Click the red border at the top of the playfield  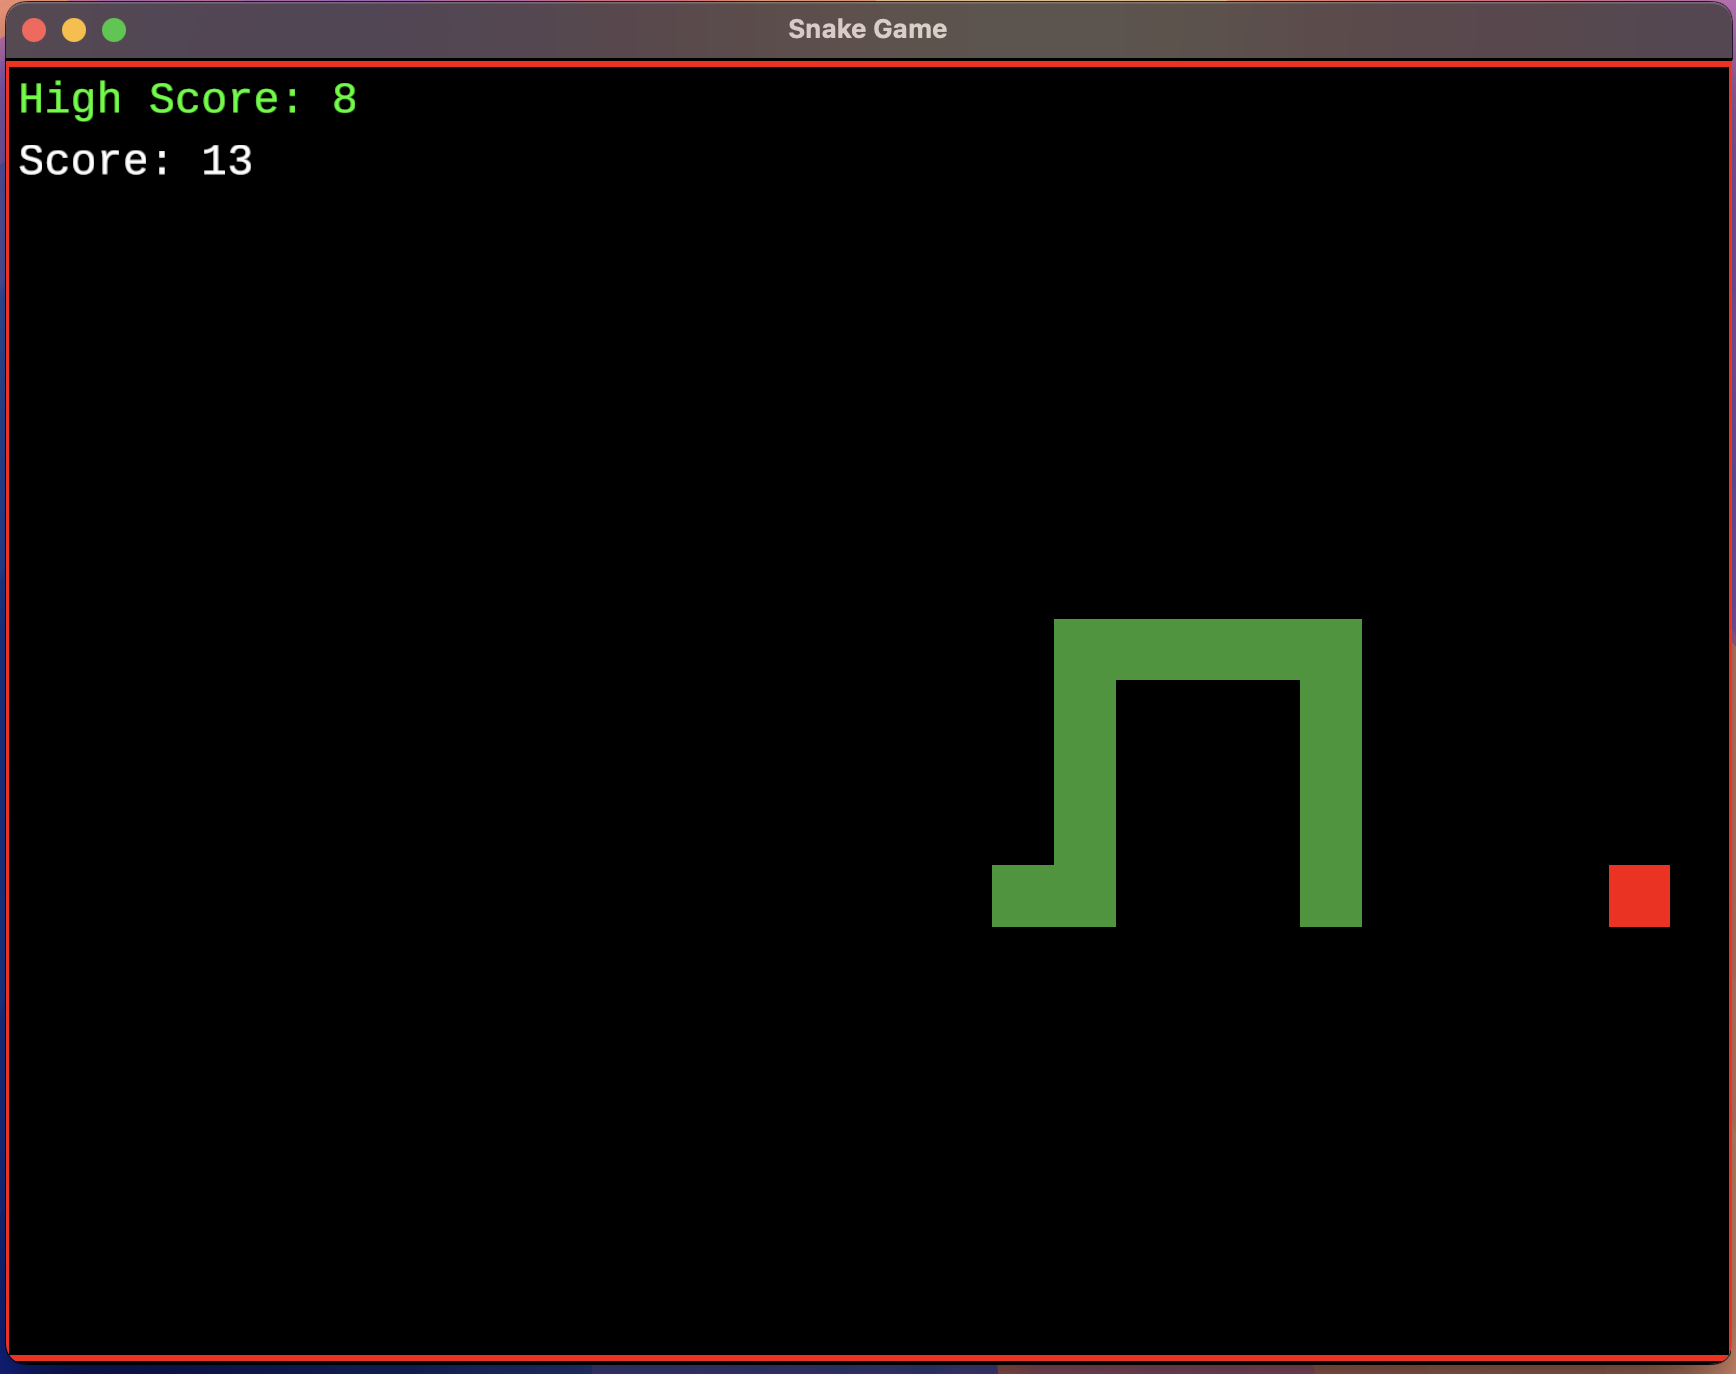pyautogui.click(x=868, y=62)
